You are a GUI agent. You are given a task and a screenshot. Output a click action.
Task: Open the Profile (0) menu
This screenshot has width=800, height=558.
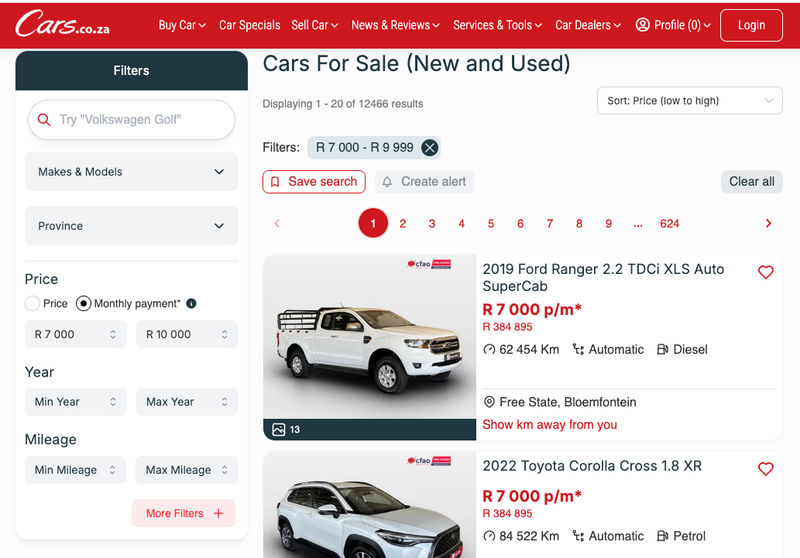point(673,25)
